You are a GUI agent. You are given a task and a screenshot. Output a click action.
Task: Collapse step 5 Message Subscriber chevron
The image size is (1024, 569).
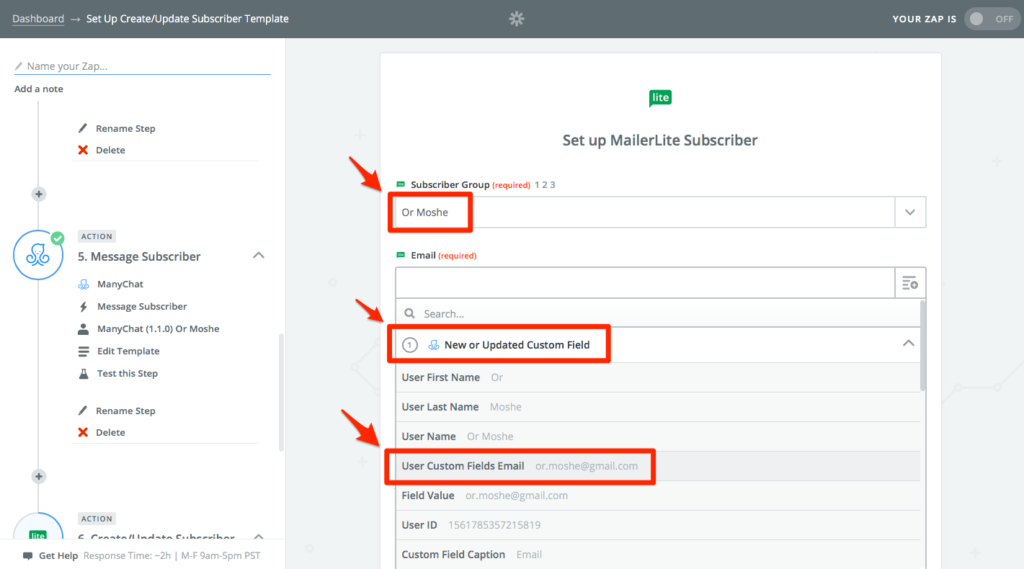[x=259, y=255]
